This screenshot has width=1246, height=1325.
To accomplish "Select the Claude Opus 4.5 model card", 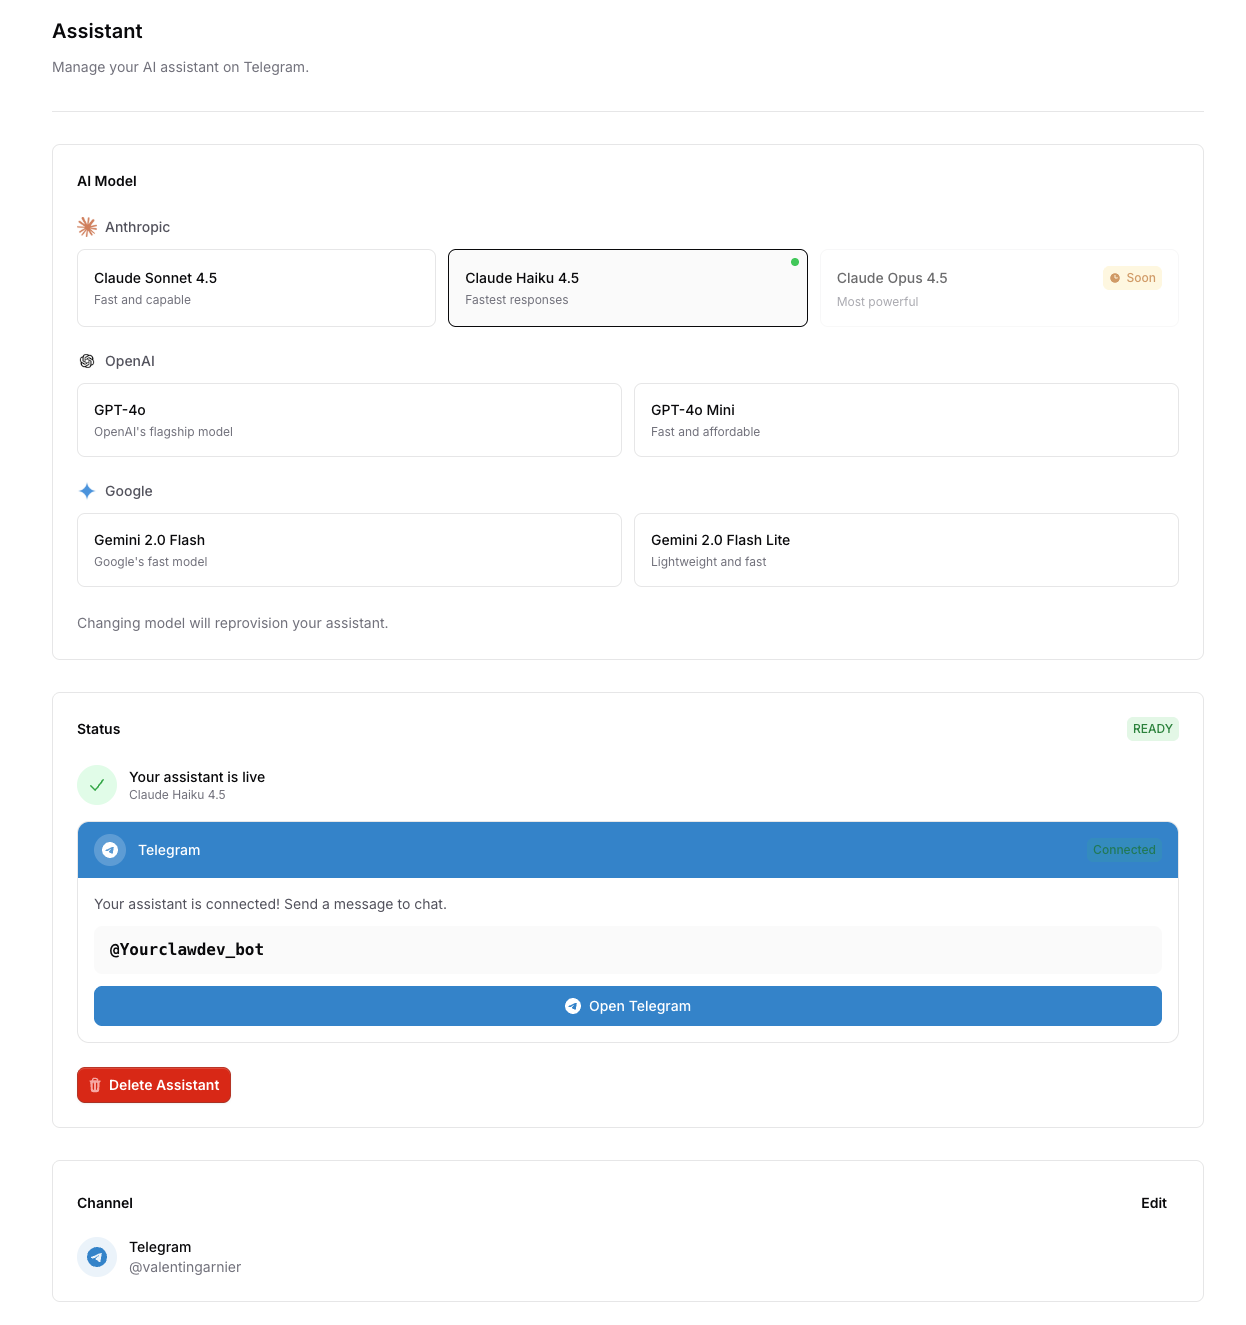I will click(999, 288).
